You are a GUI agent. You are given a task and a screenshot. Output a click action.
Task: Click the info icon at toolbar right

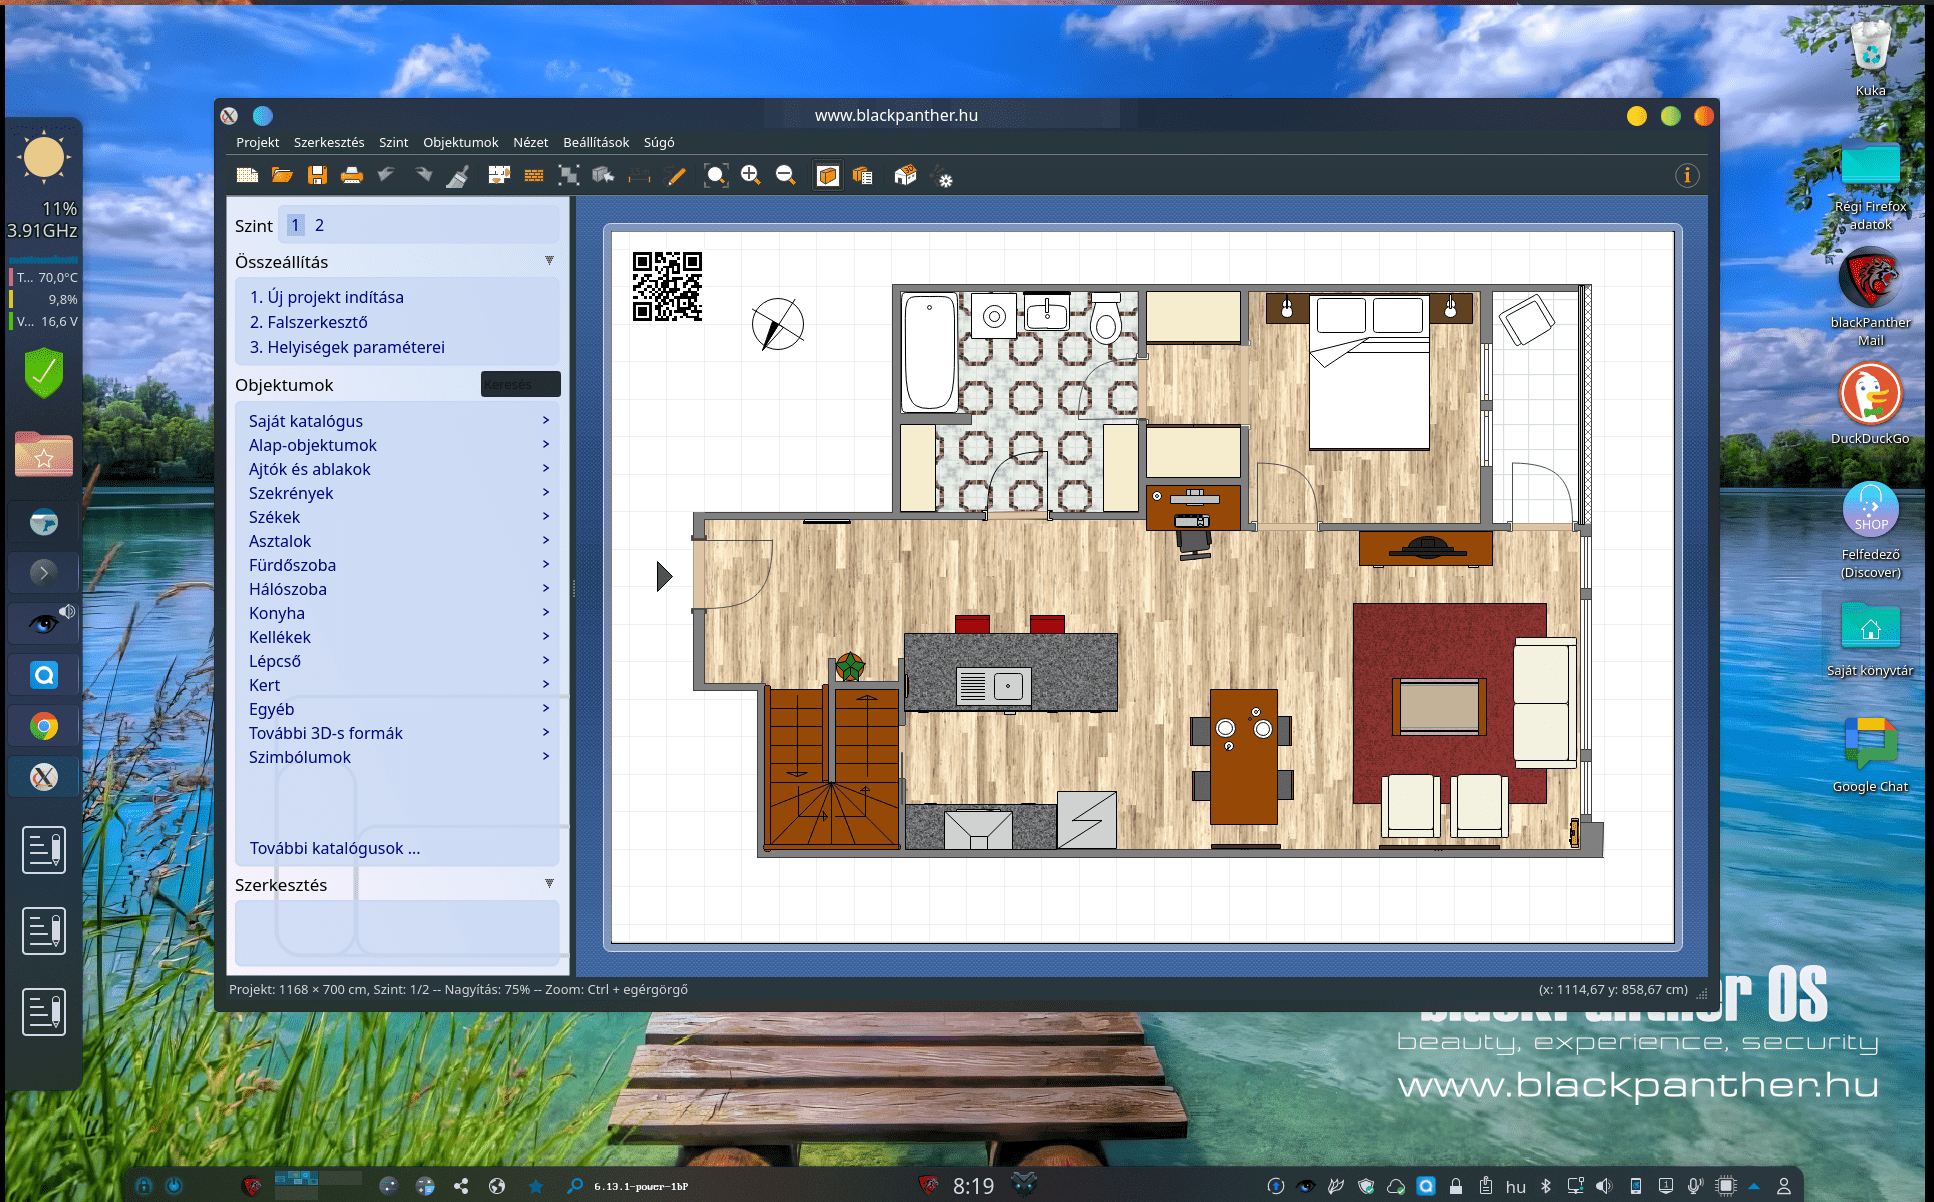tap(1687, 176)
